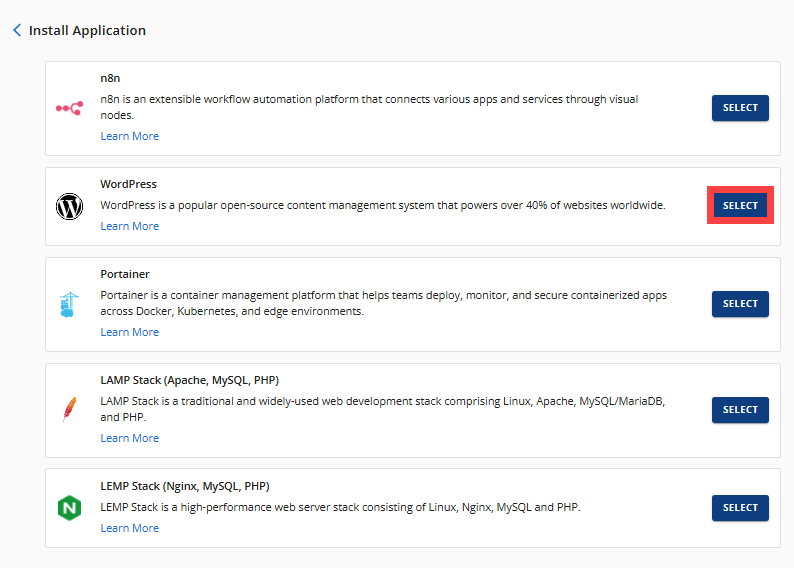Click the WordPress logo icon
Image resolution: width=794 pixels, height=568 pixels.
coord(69,207)
